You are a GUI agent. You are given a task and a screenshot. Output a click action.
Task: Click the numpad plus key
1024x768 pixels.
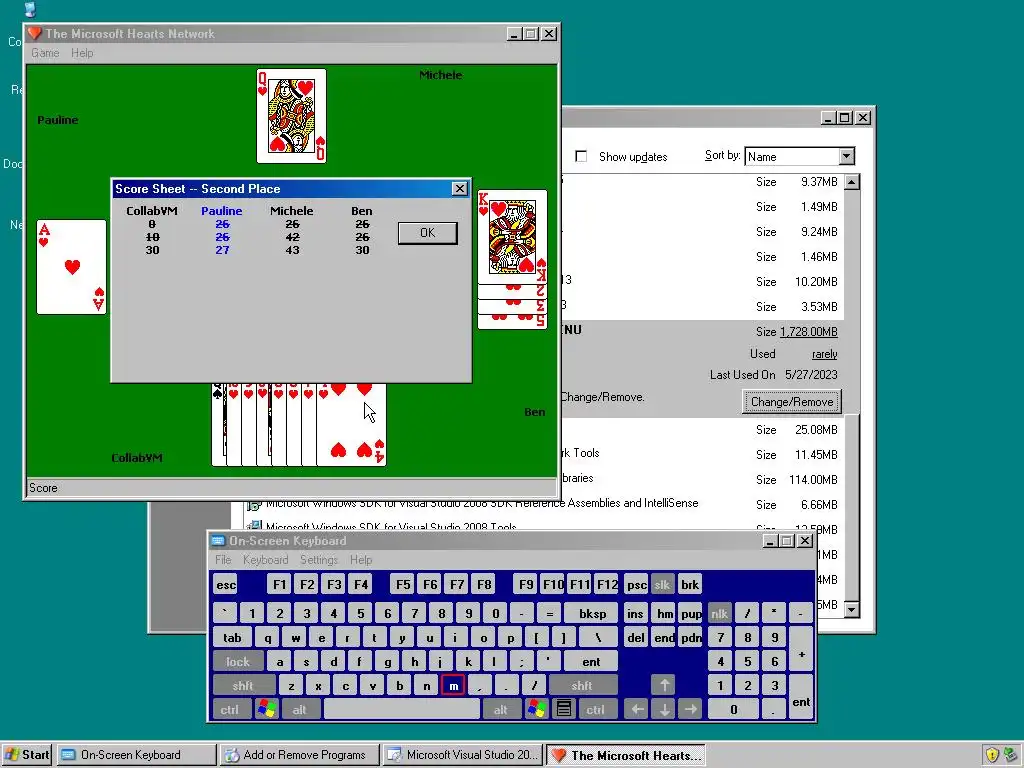pyautogui.click(x=801, y=653)
